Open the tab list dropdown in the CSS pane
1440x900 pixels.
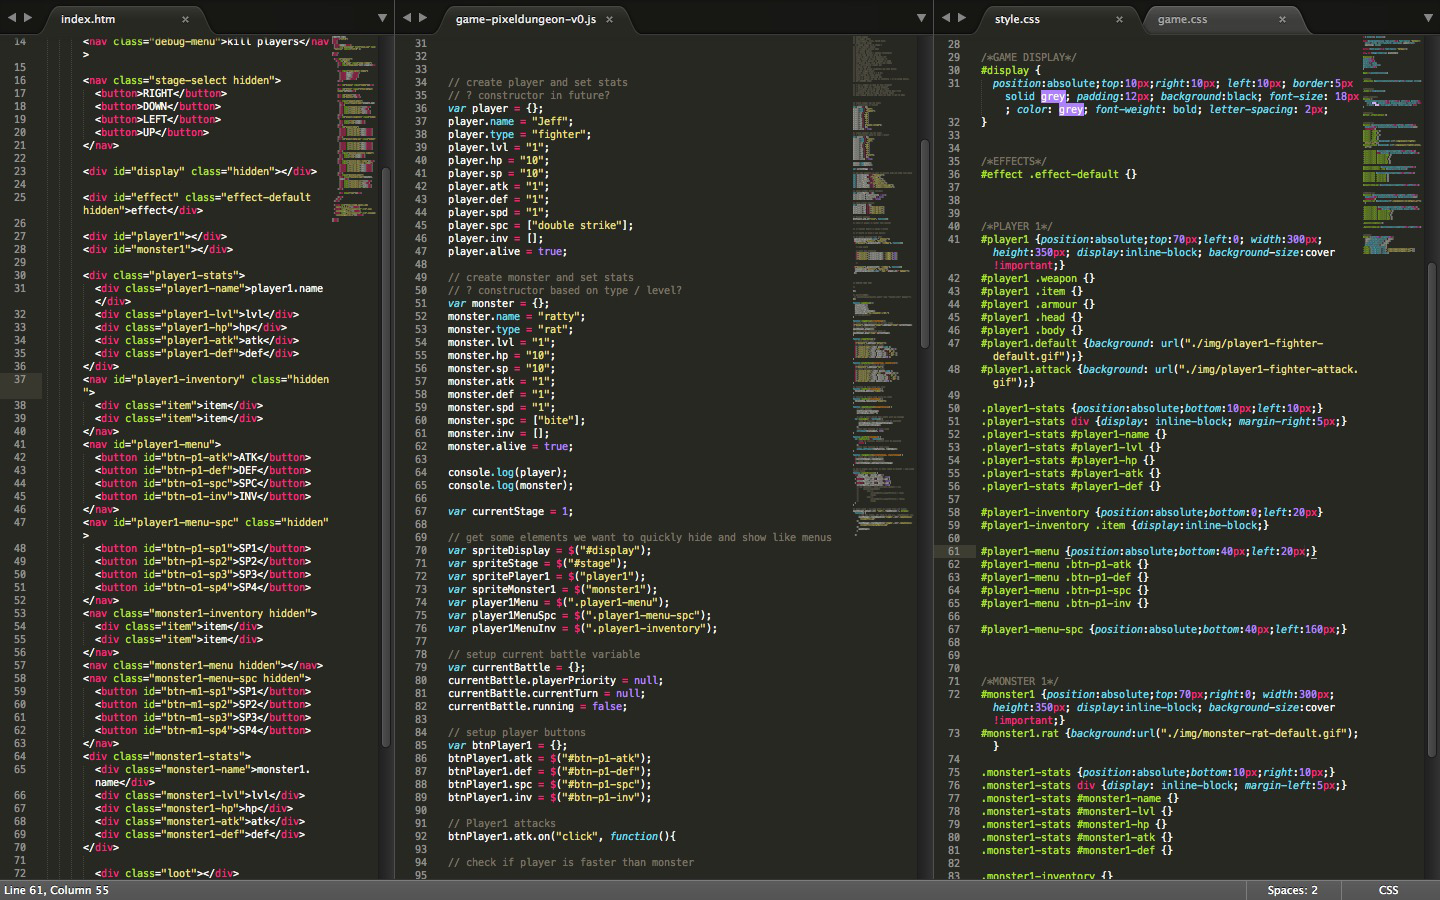pyautogui.click(x=1426, y=18)
